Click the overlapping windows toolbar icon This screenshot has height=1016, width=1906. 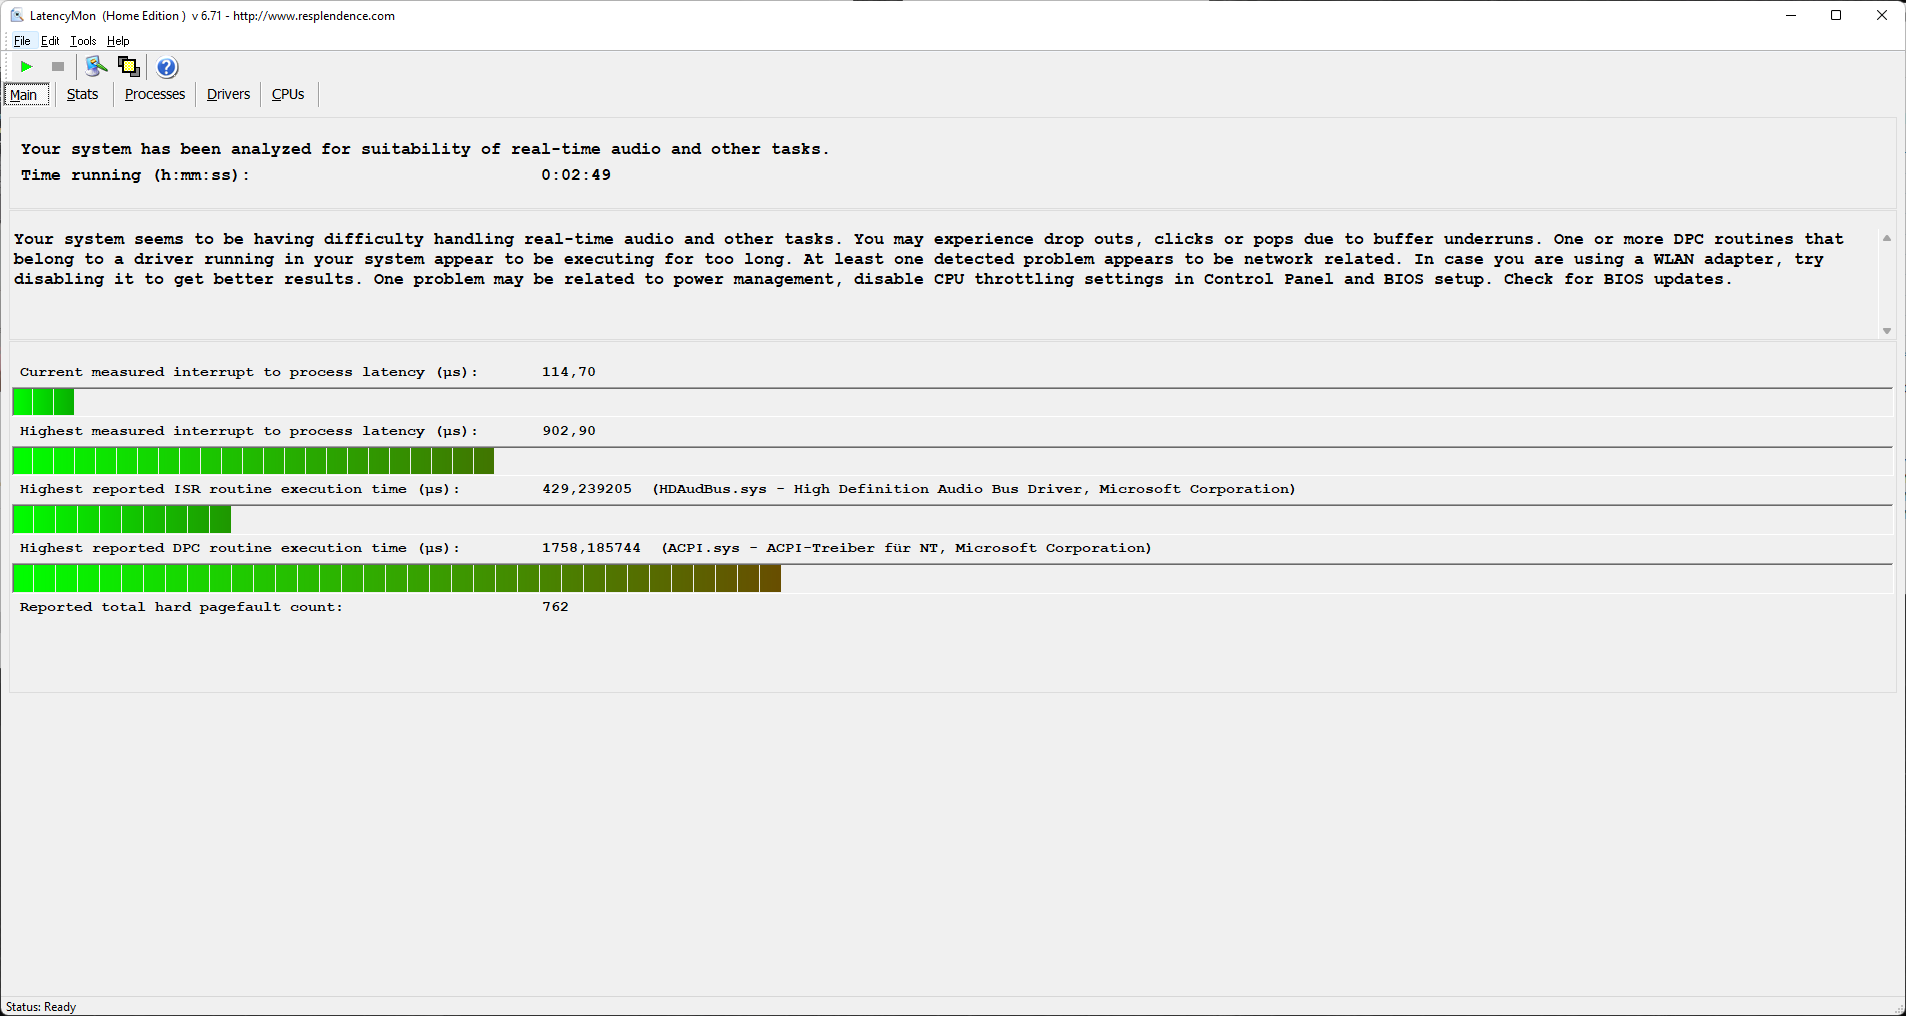point(129,67)
